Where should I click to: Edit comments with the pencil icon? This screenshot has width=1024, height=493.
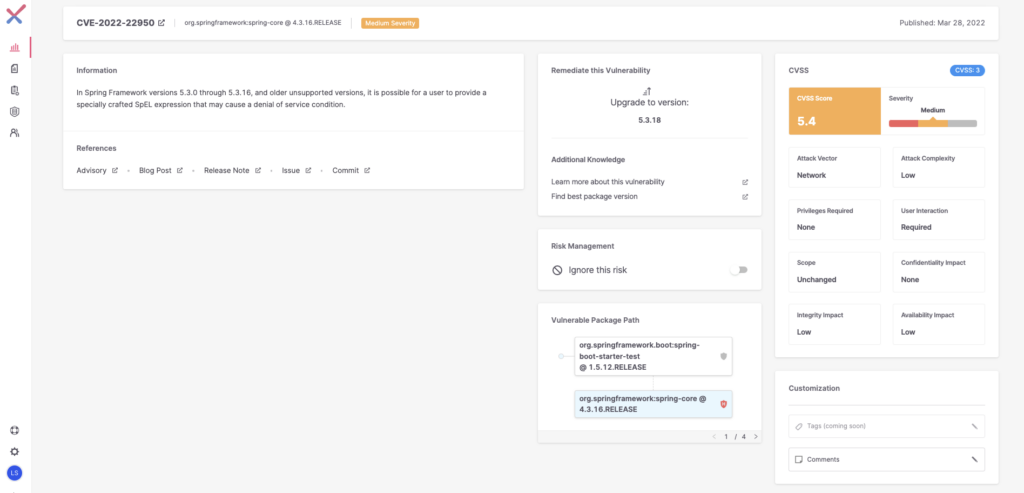[x=974, y=460]
